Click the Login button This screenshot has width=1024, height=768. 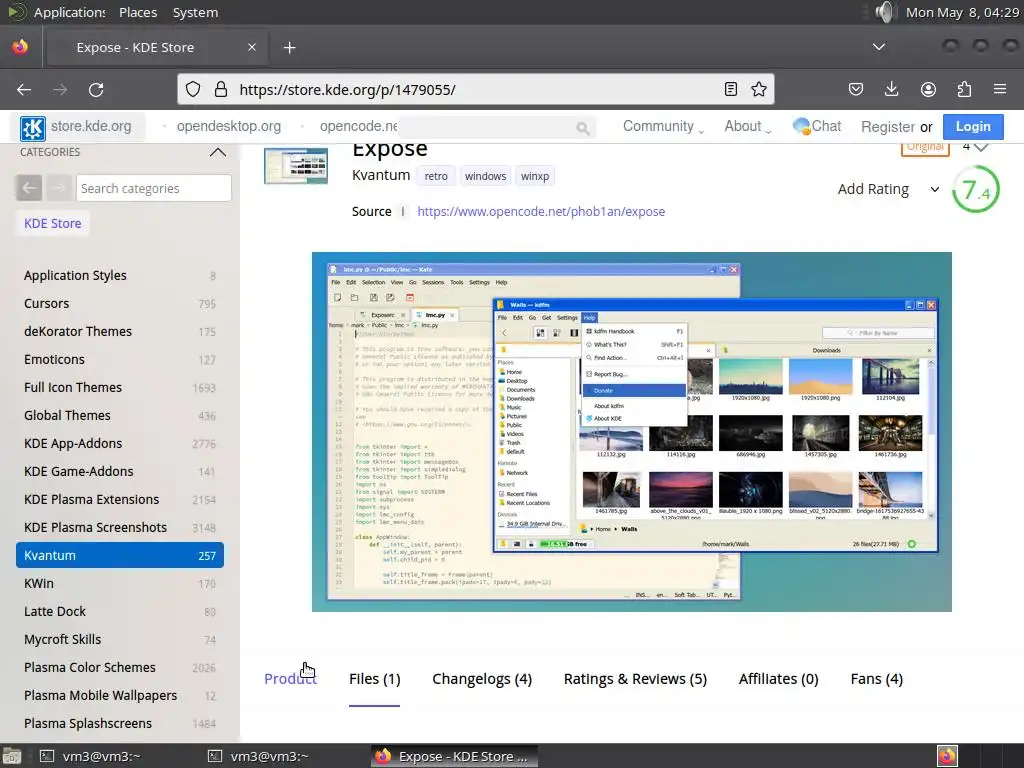973,127
